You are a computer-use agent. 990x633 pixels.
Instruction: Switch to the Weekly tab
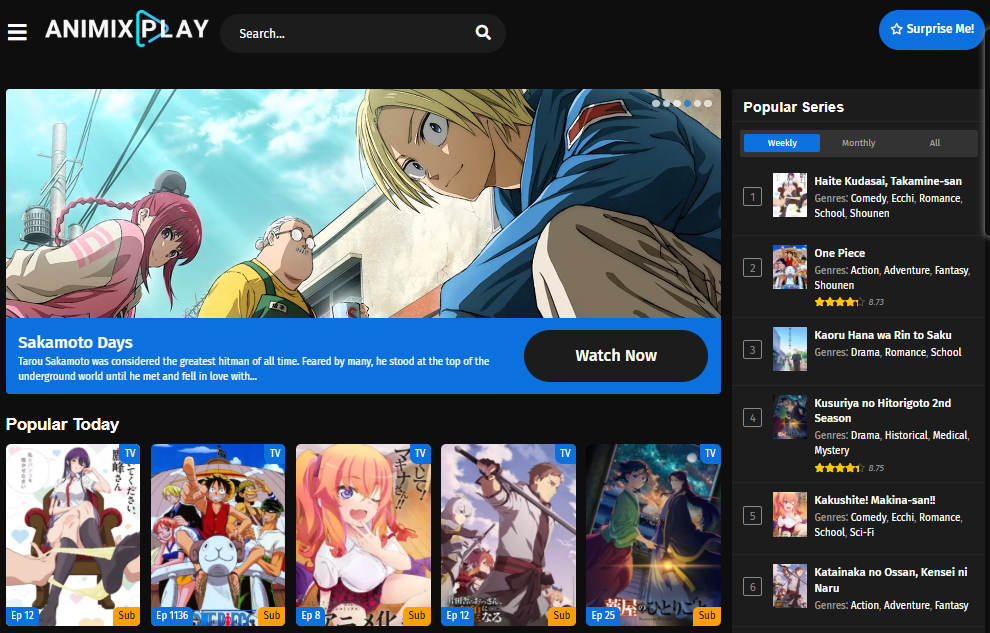click(x=782, y=143)
